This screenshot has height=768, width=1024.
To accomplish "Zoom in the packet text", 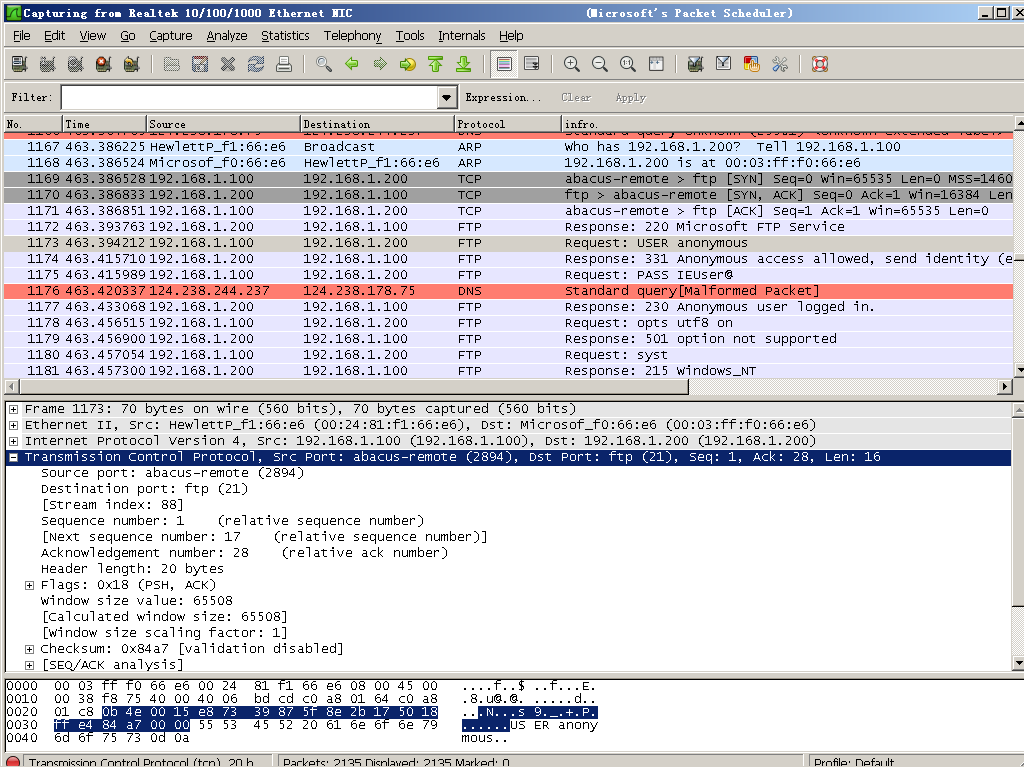I will pos(572,64).
